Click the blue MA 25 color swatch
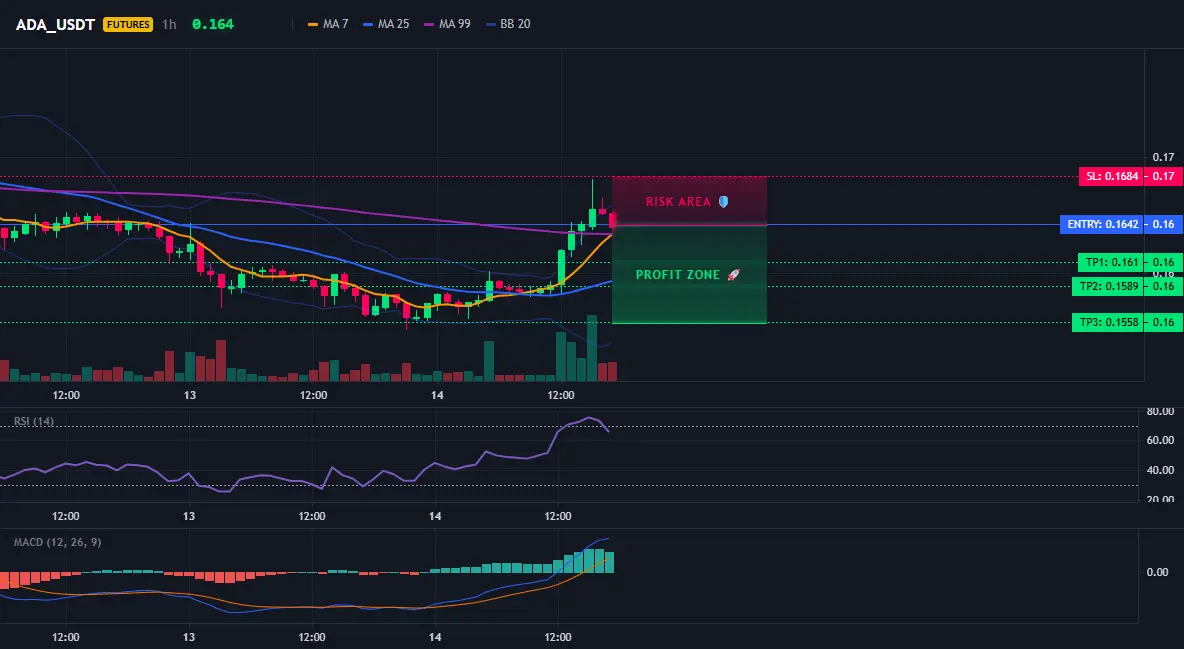The height and width of the screenshot is (649, 1184). 368,24
